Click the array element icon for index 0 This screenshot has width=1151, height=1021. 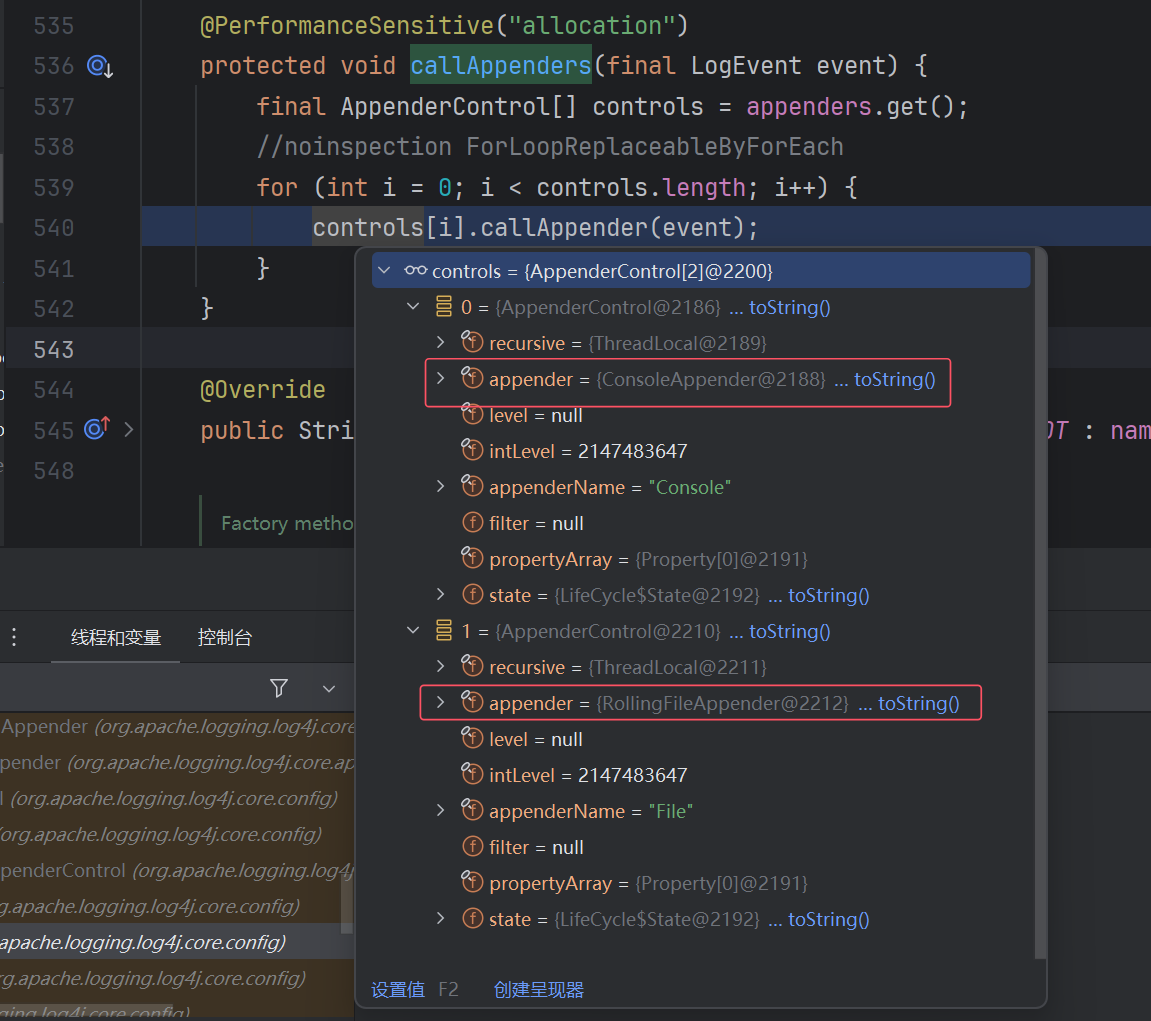click(444, 307)
